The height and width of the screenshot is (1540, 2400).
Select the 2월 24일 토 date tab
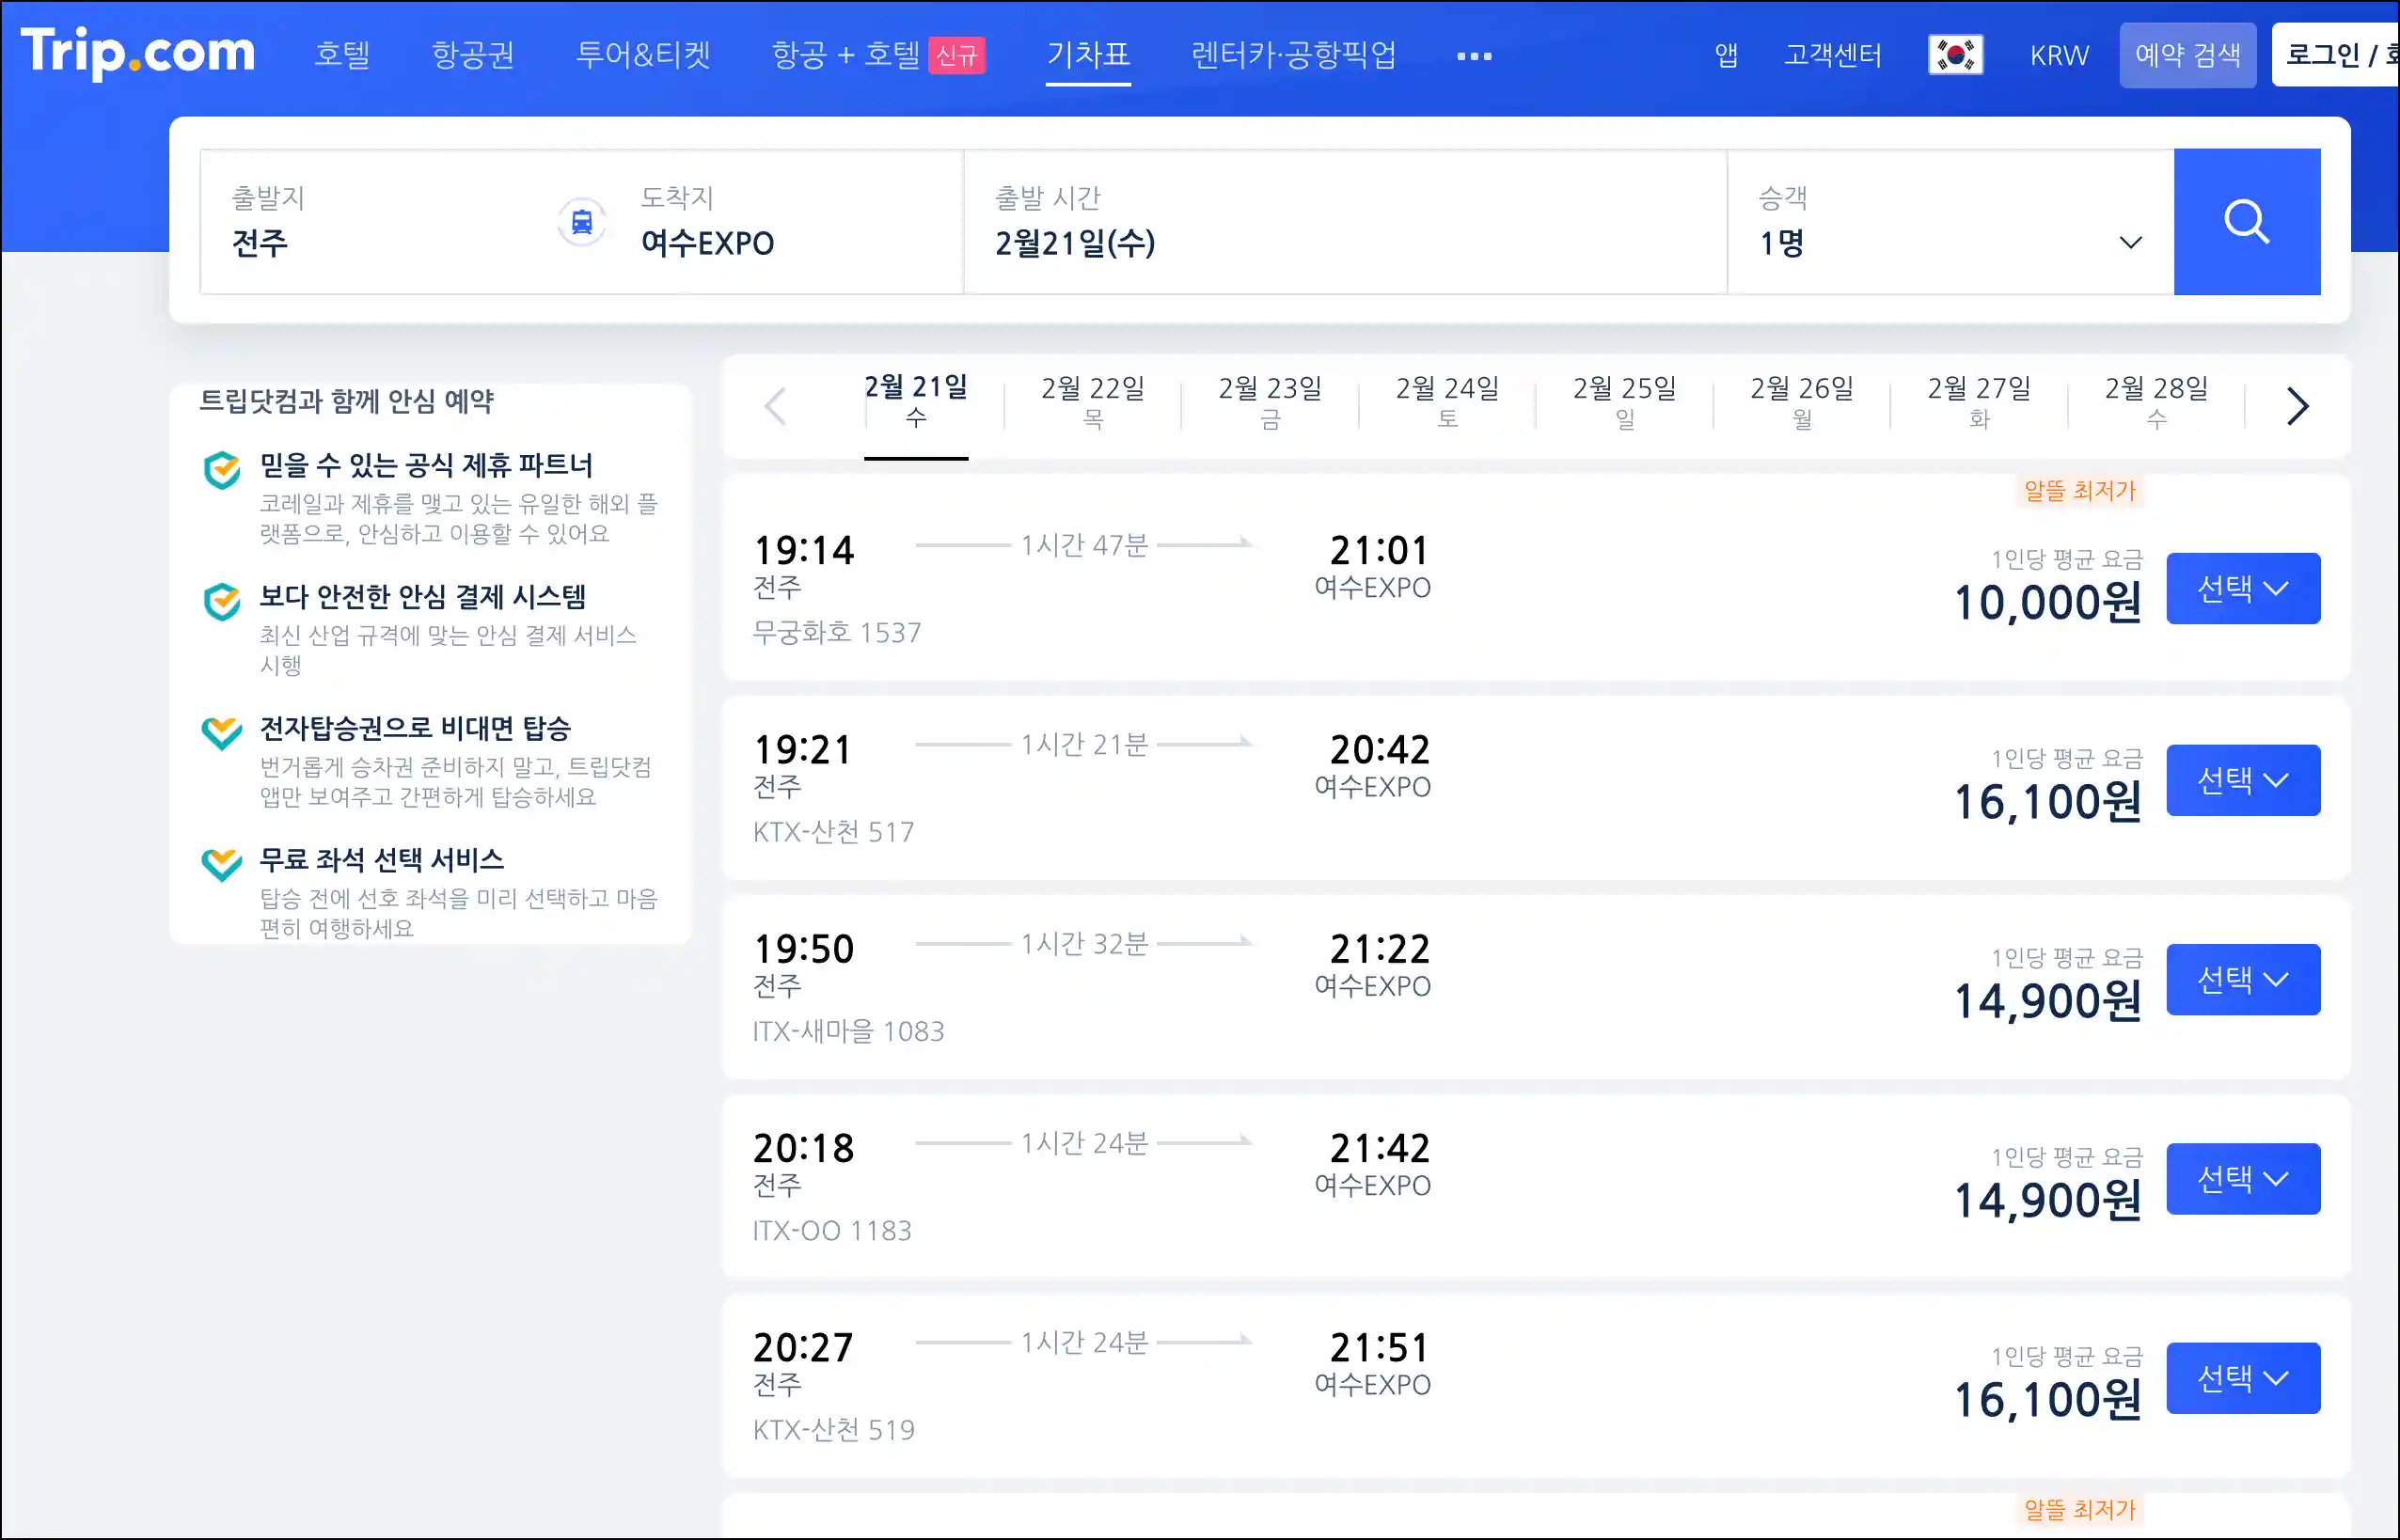1447,402
